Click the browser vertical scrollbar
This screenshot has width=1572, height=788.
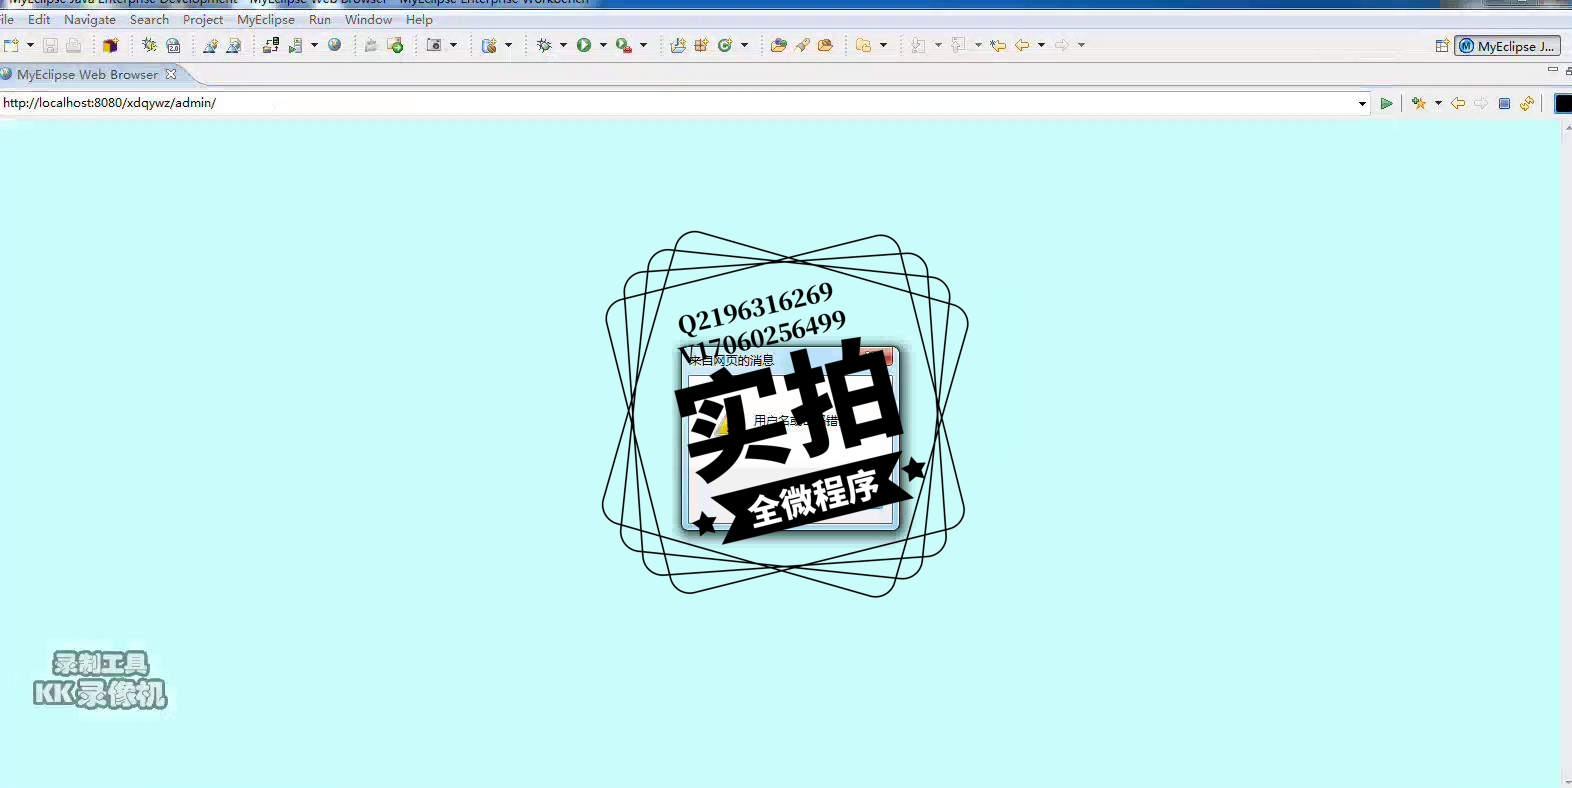pyautogui.click(x=1566, y=454)
